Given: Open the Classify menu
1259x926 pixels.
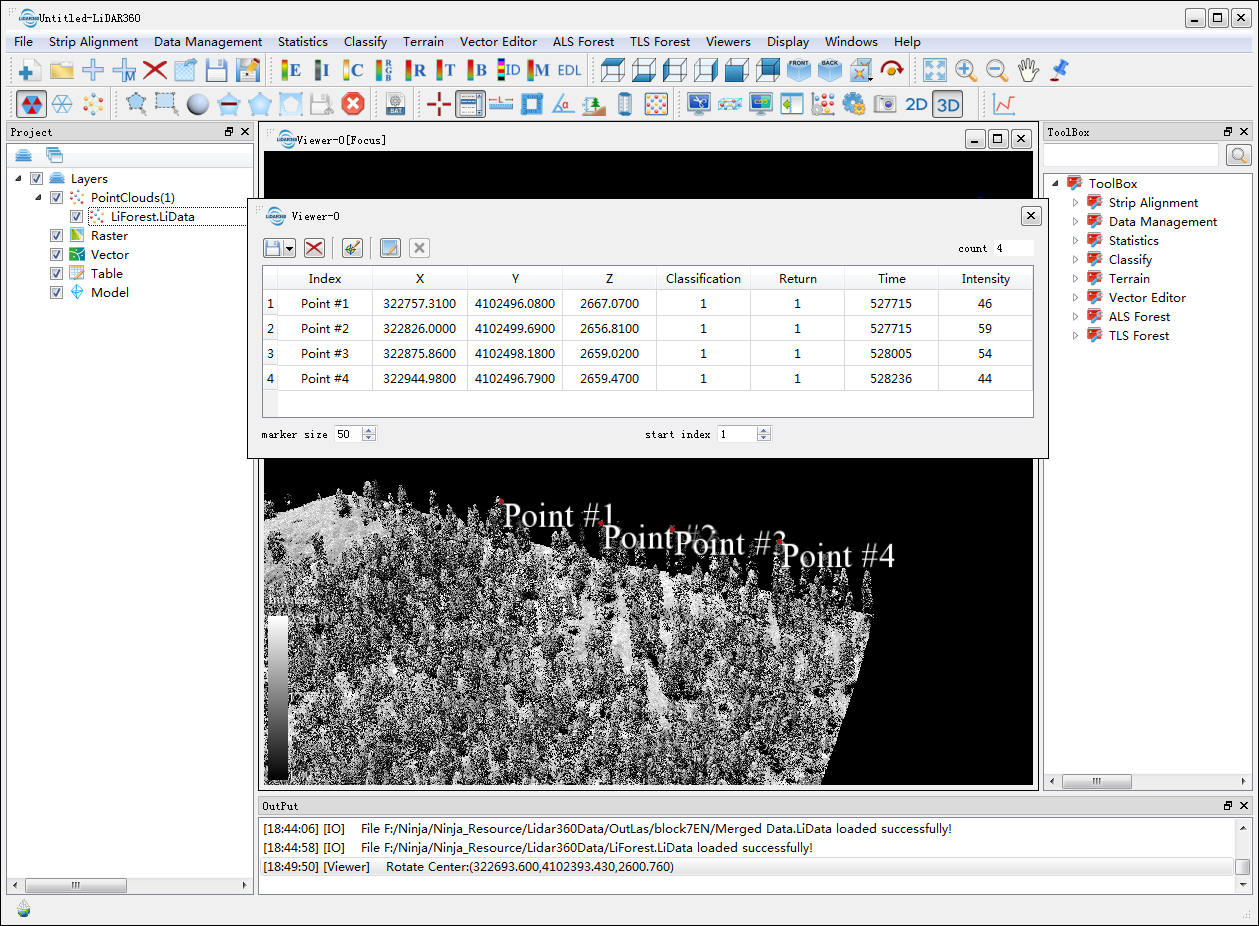Looking at the screenshot, I should [x=365, y=42].
